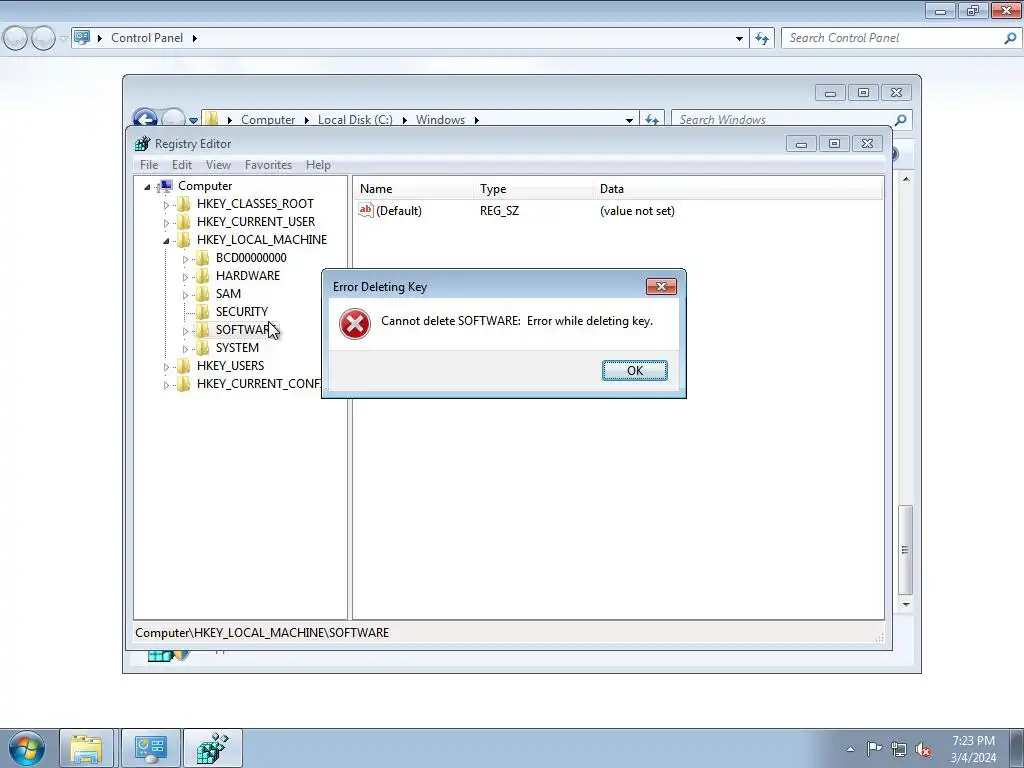Click scrollbar up arrow in explorer window

point(906,179)
